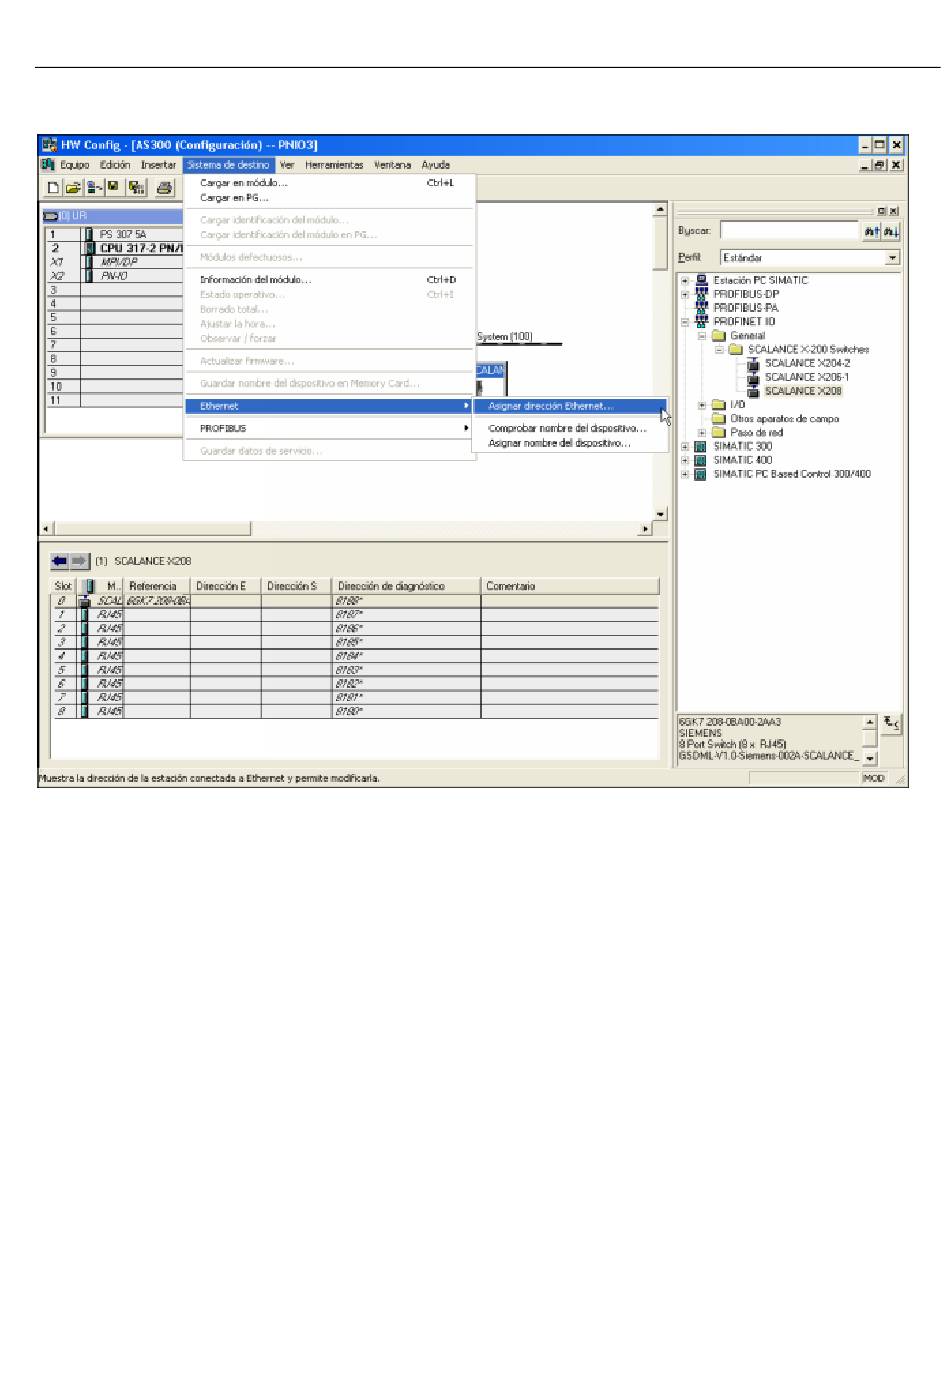950x1398 pixels.
Task: Choose Comprobar nombre del dispositivo entry
Action: coord(569,428)
